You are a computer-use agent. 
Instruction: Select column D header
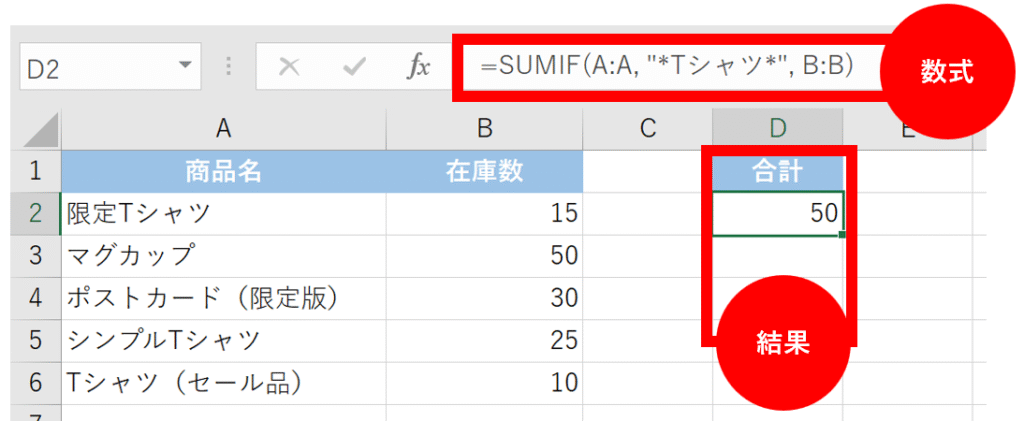777,128
